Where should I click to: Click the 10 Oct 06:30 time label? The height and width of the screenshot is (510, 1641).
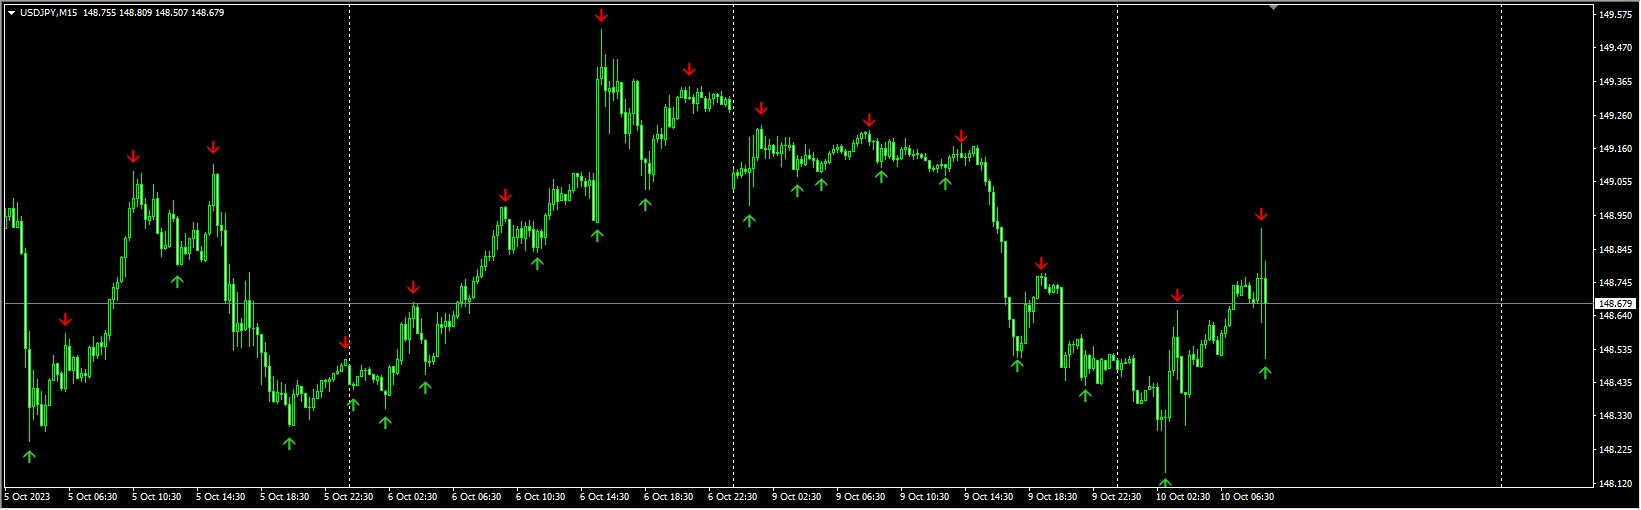pos(1247,496)
